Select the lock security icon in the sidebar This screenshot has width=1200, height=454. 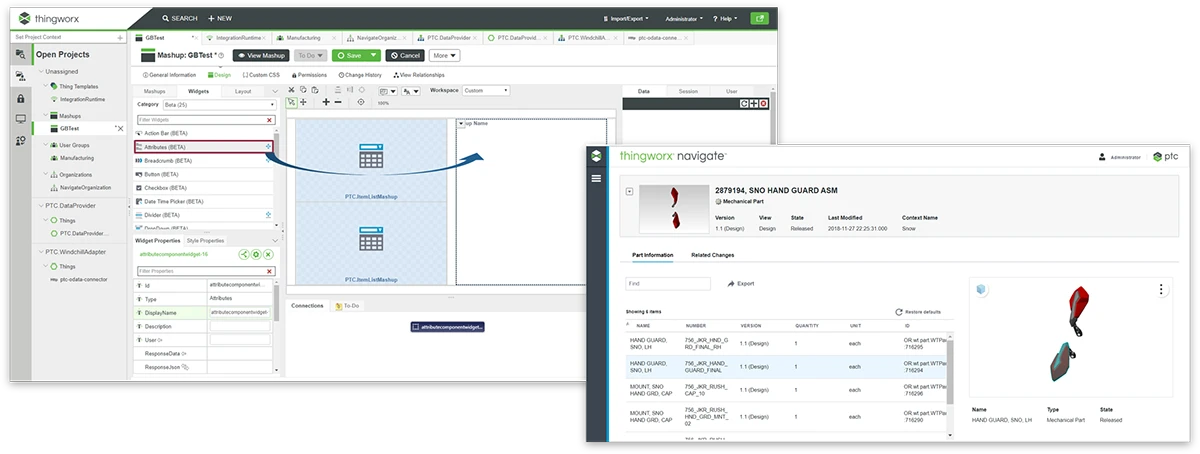pyautogui.click(x=21, y=98)
